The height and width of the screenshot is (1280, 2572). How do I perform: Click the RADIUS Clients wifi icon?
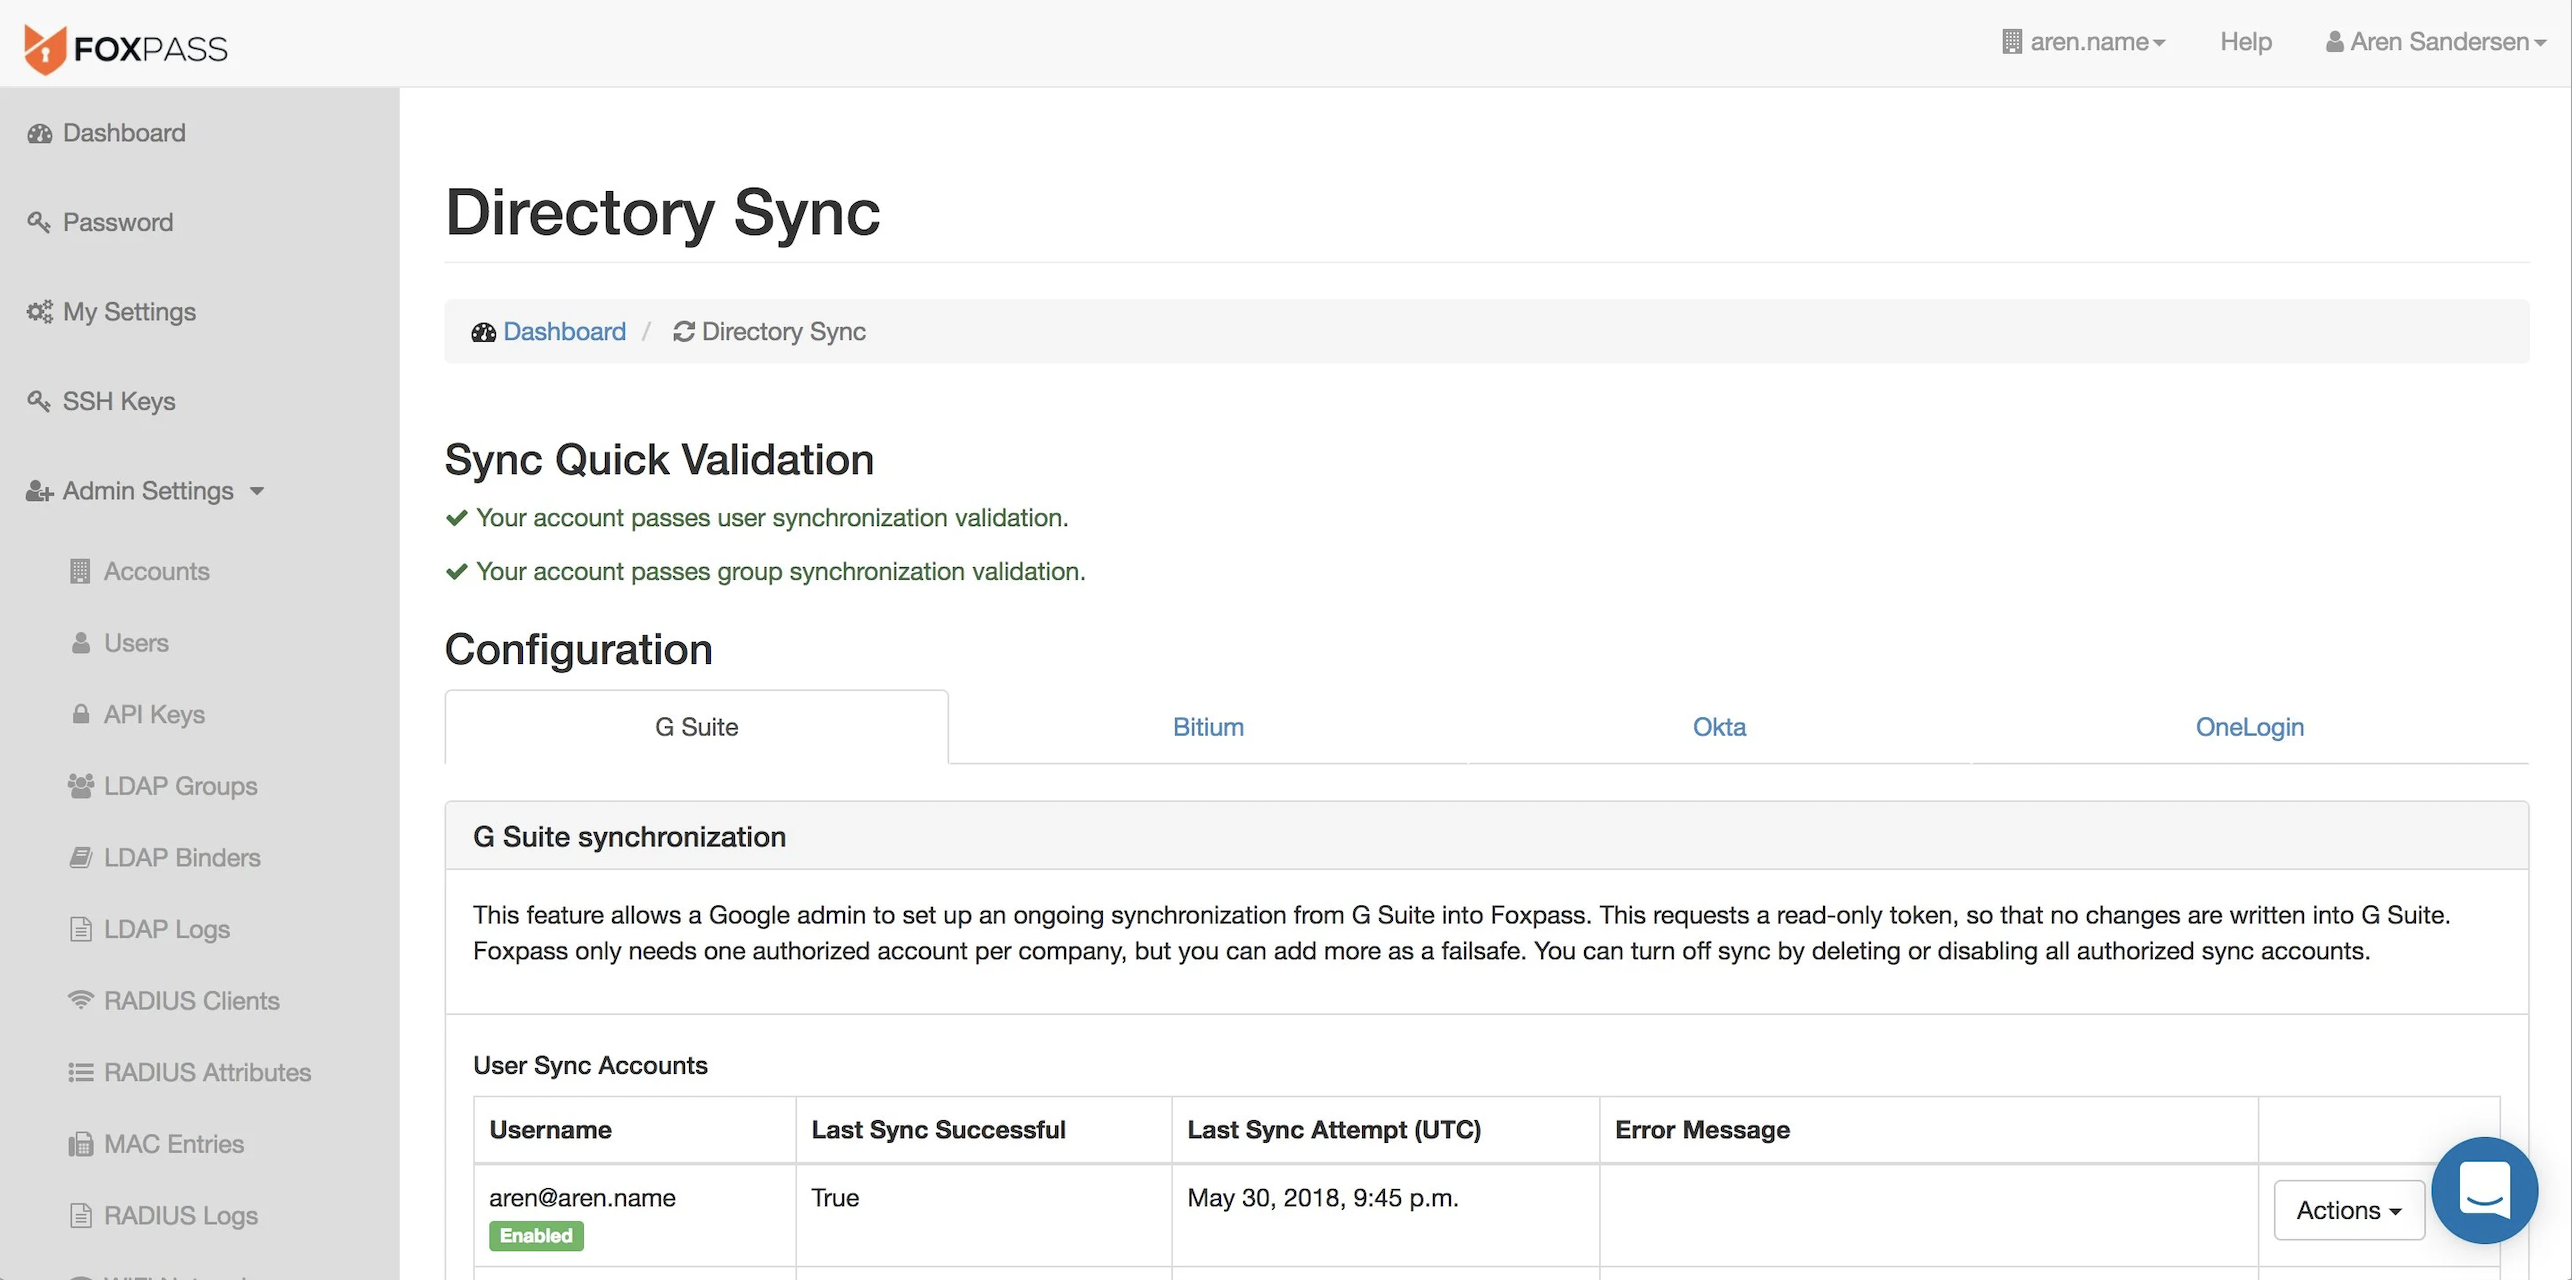point(80,1000)
